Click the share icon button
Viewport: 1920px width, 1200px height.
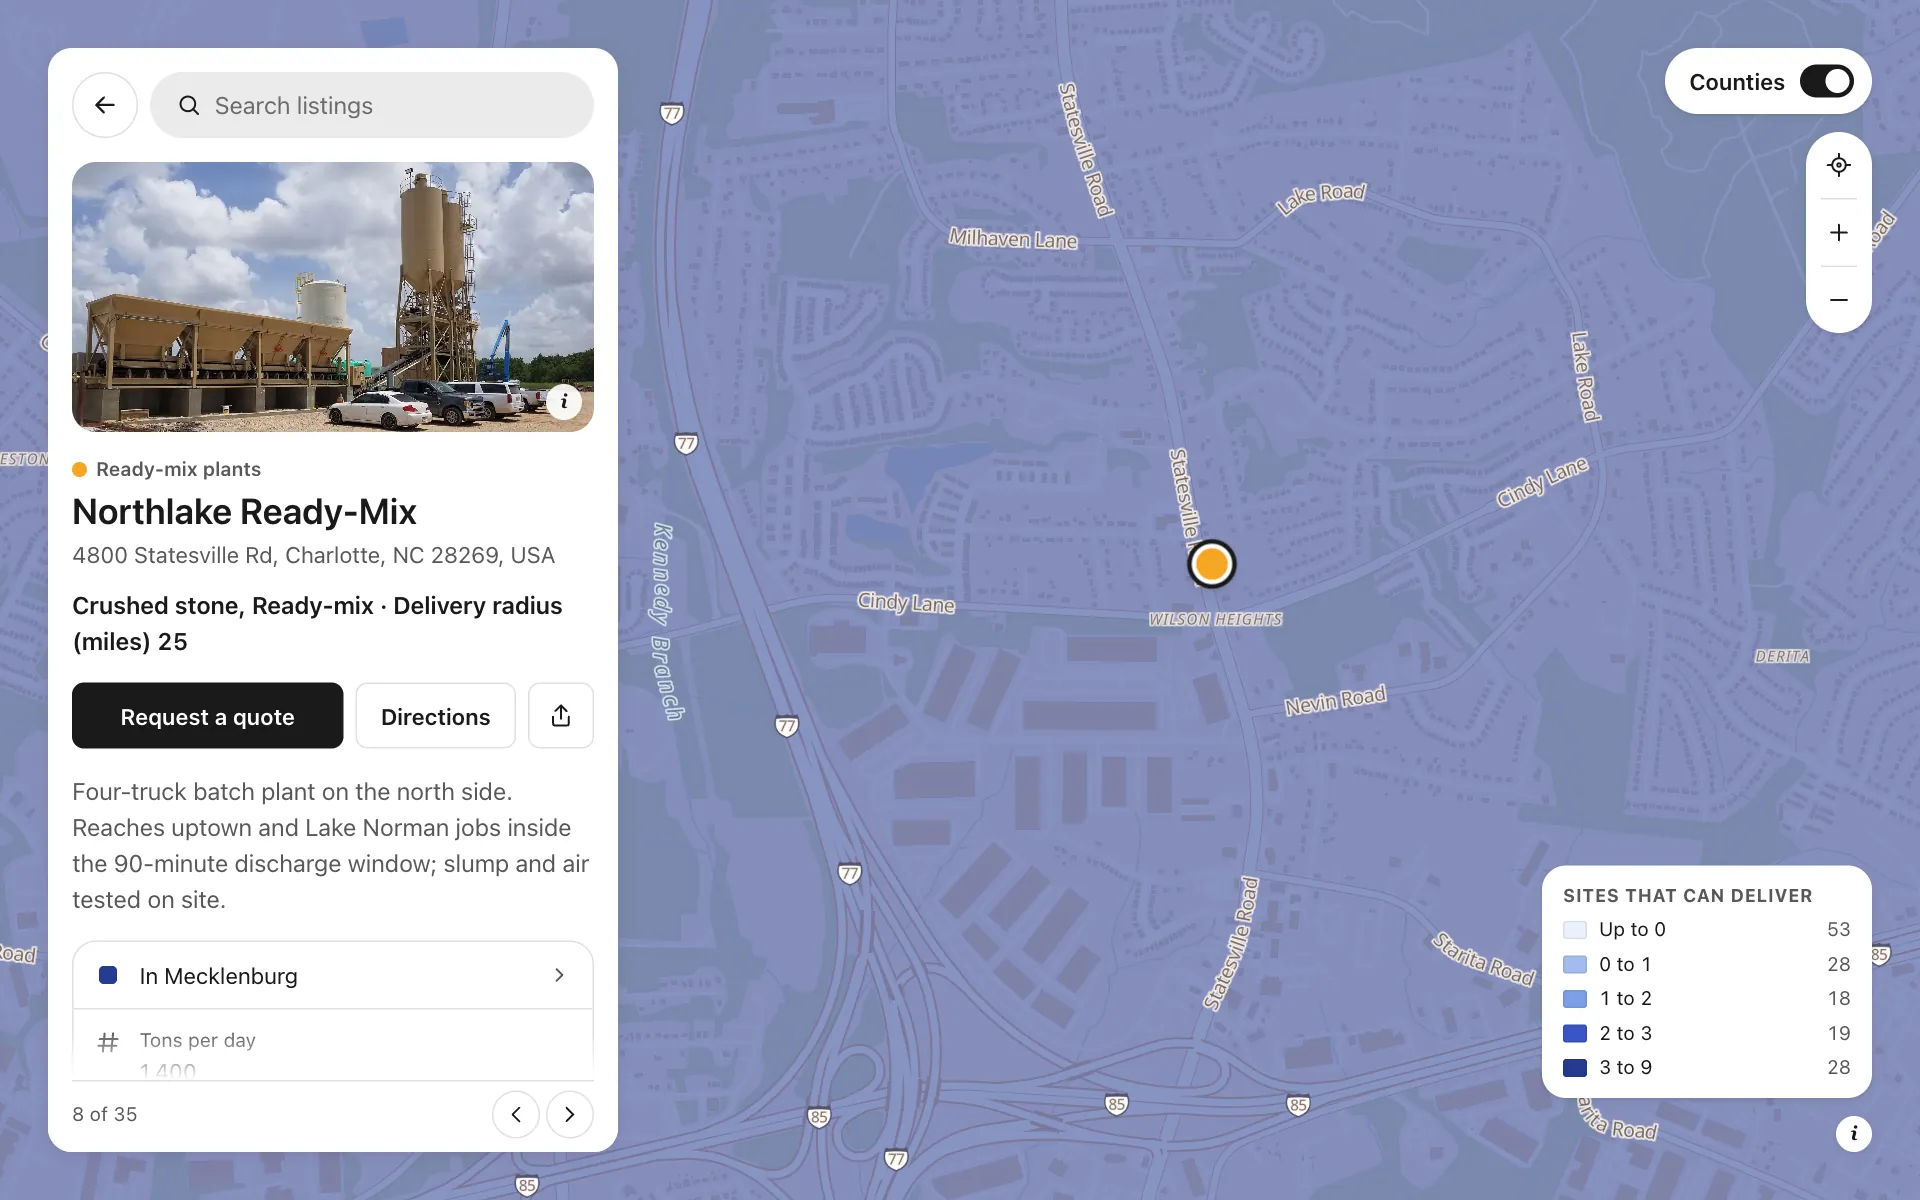click(561, 716)
